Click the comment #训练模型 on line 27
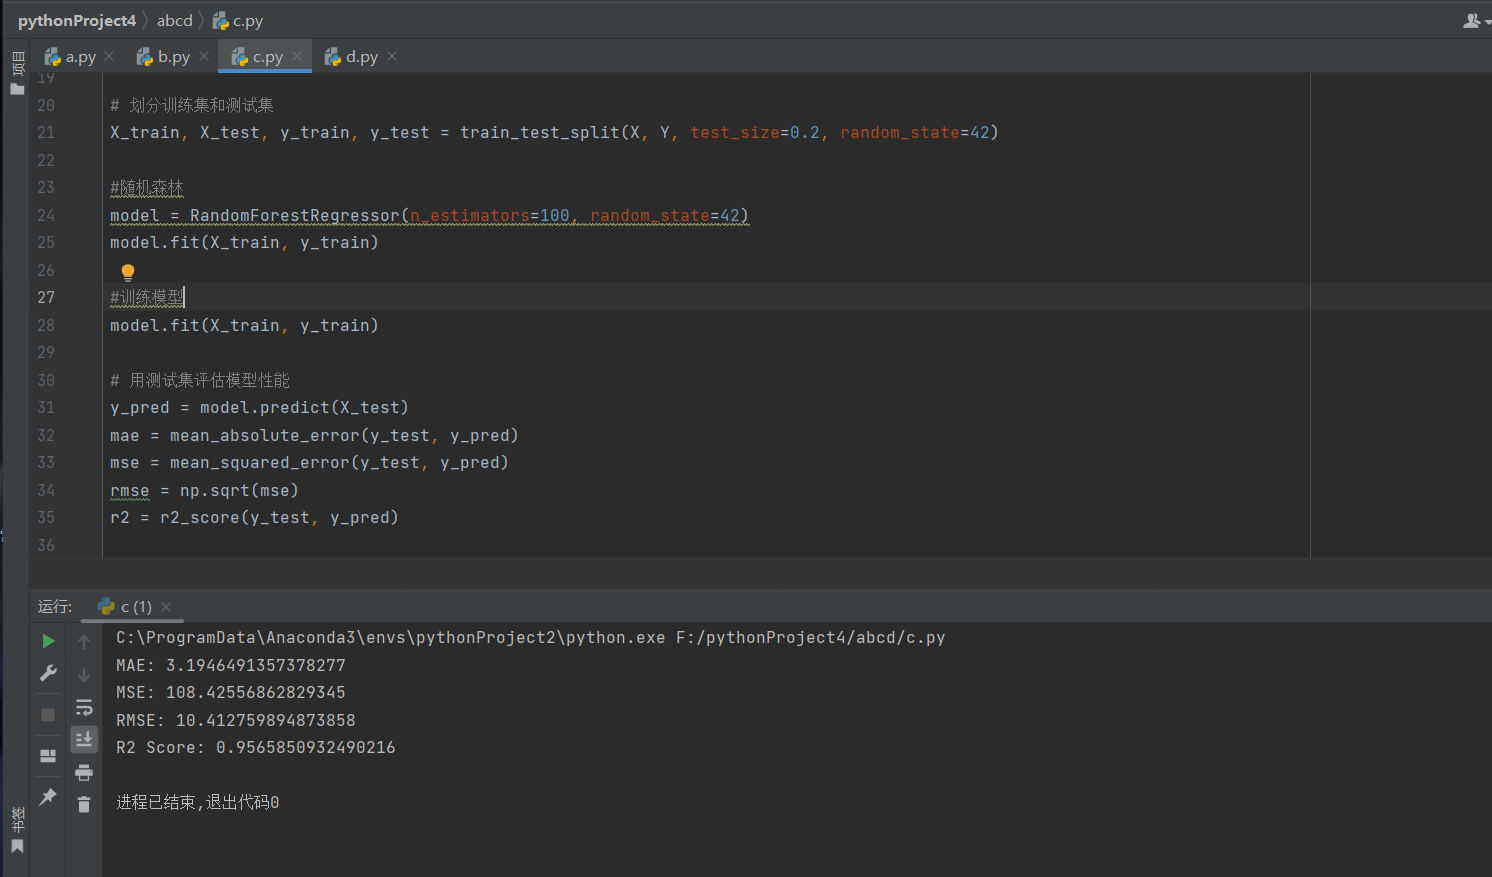 pos(147,297)
